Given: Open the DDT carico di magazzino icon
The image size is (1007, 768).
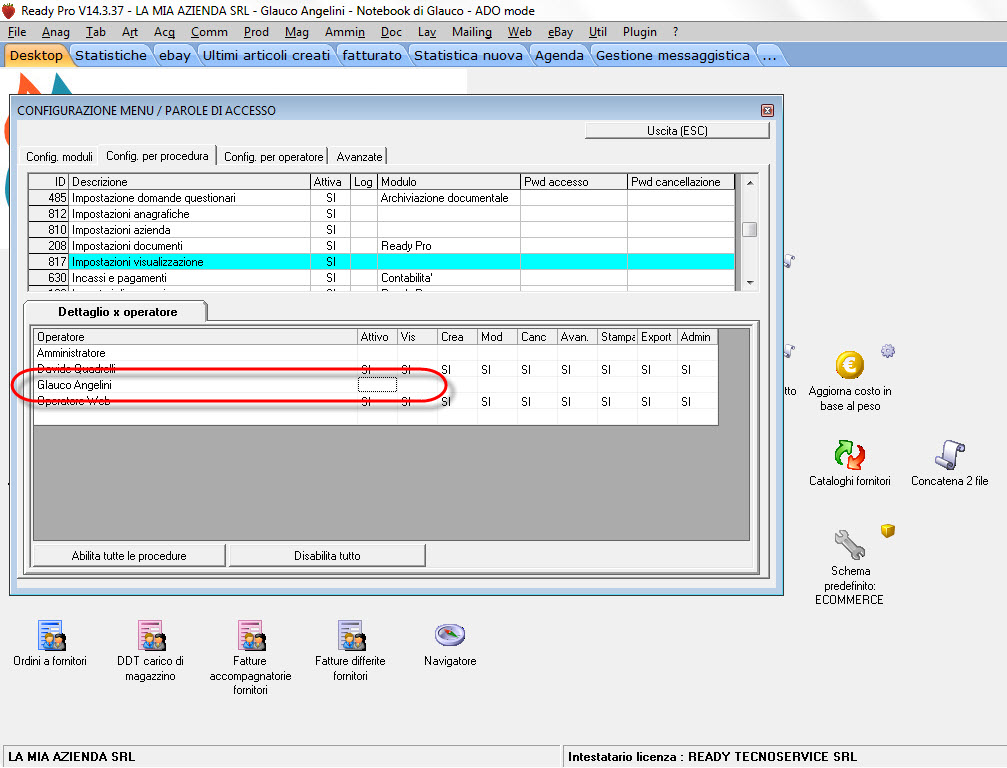Looking at the screenshot, I should tap(151, 636).
